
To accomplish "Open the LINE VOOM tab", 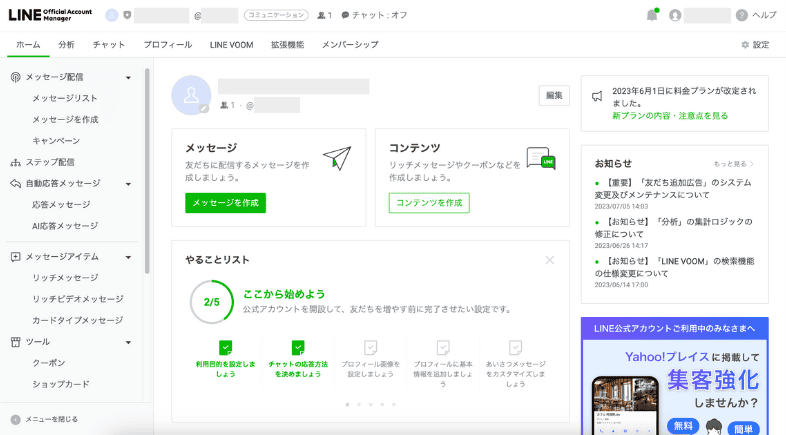I will coord(232,45).
